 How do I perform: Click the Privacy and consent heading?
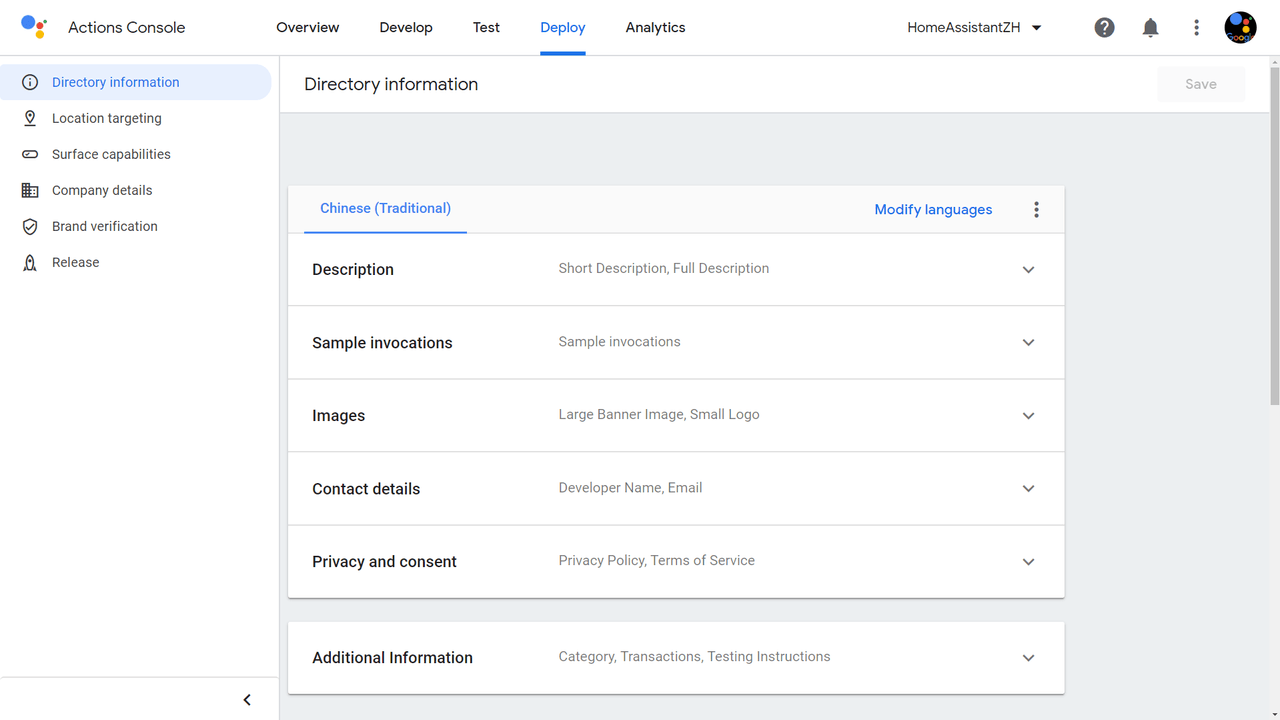pos(384,562)
